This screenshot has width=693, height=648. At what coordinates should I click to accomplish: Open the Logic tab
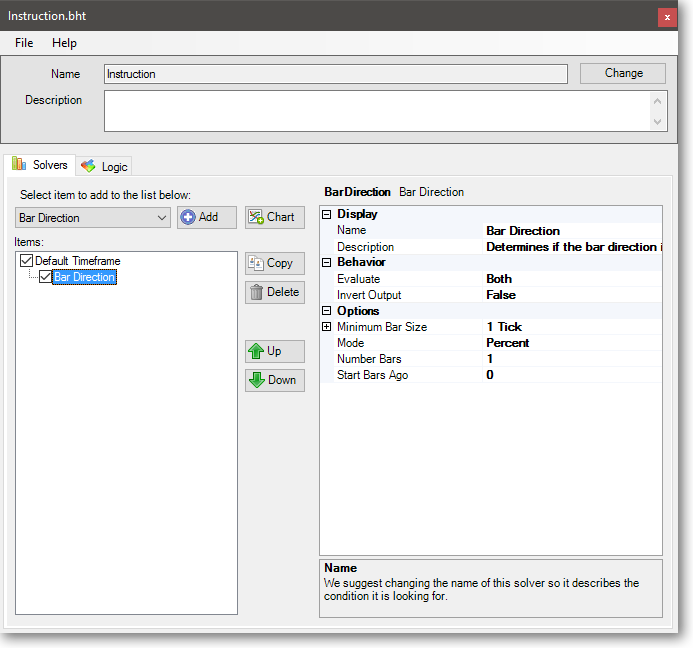[105, 167]
